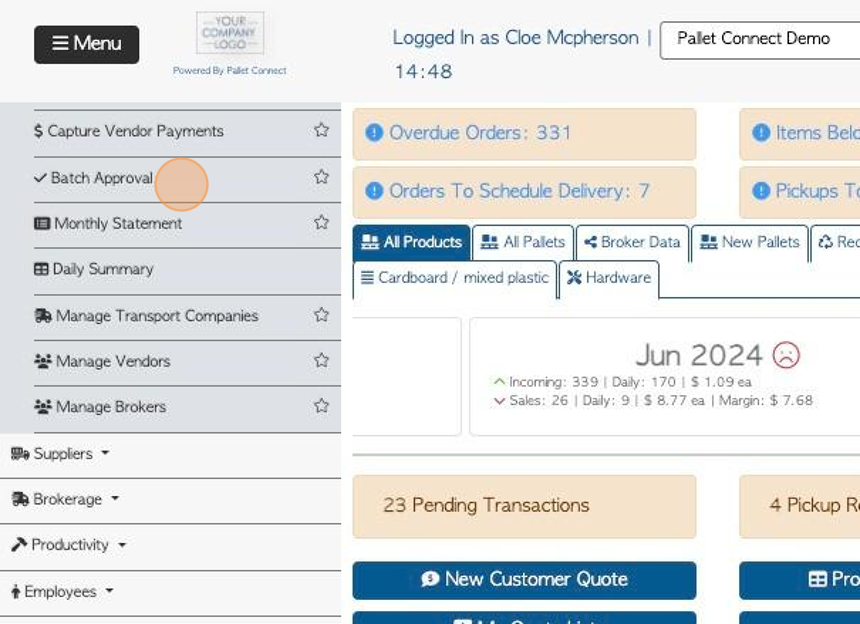This screenshot has height=624, width=860.
Task: Click the Manage Transport Companies truck icon
Action: (x=43, y=315)
